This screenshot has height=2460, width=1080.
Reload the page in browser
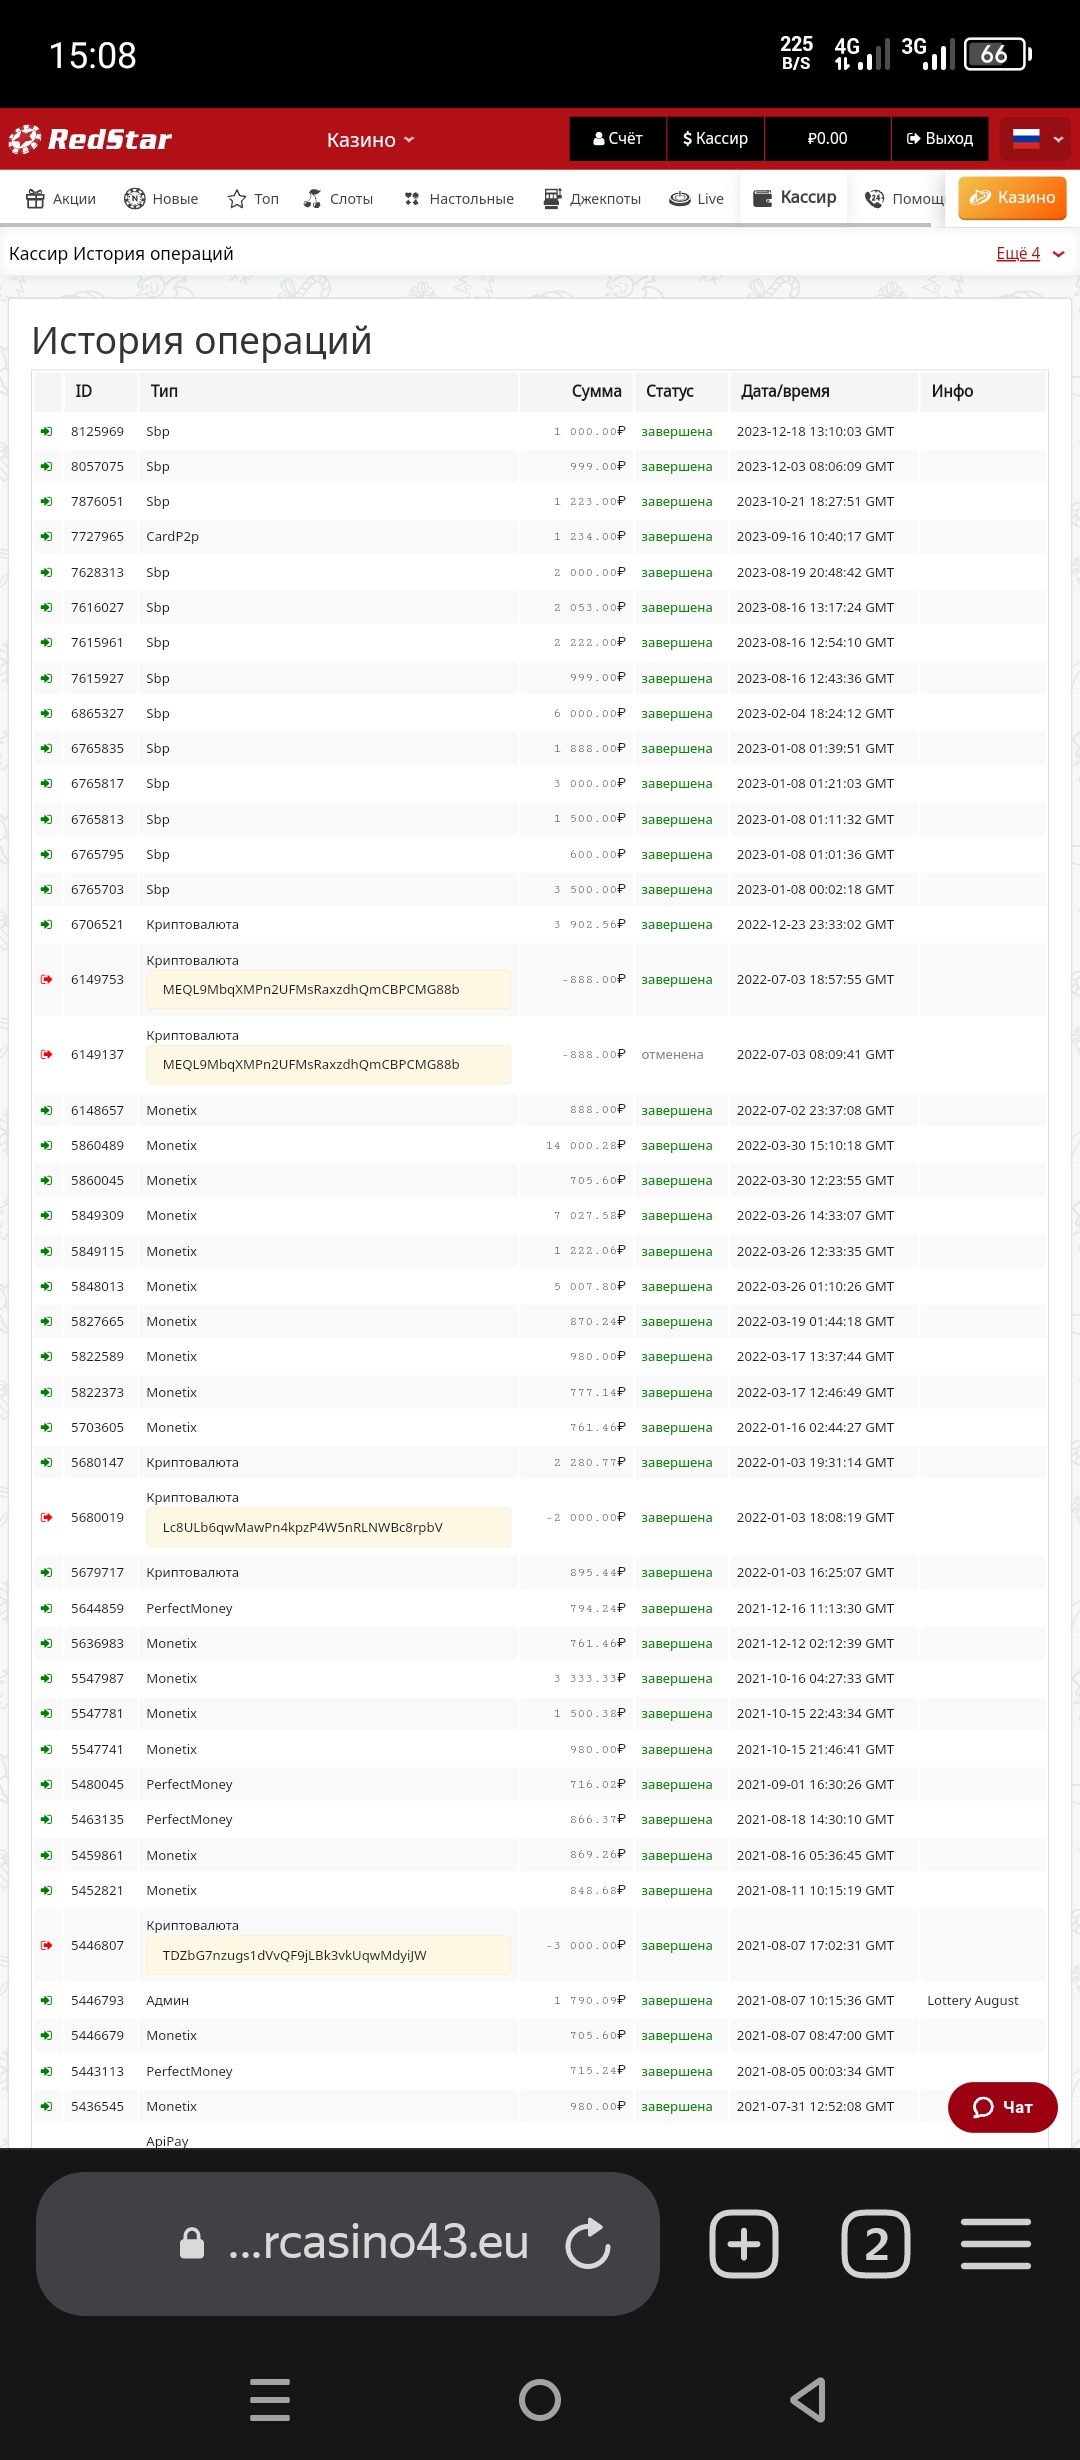588,2243
